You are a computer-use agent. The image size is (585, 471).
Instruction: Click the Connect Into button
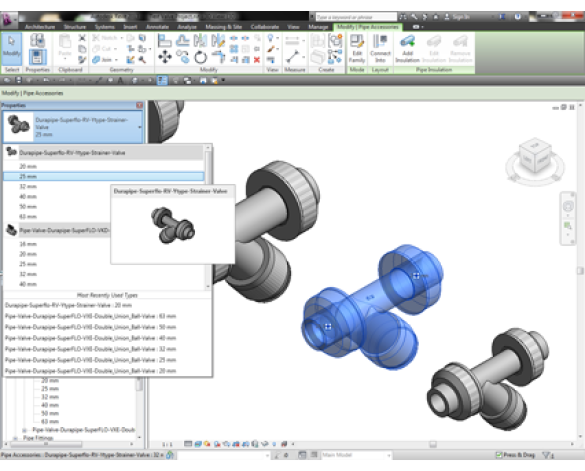[x=380, y=49]
